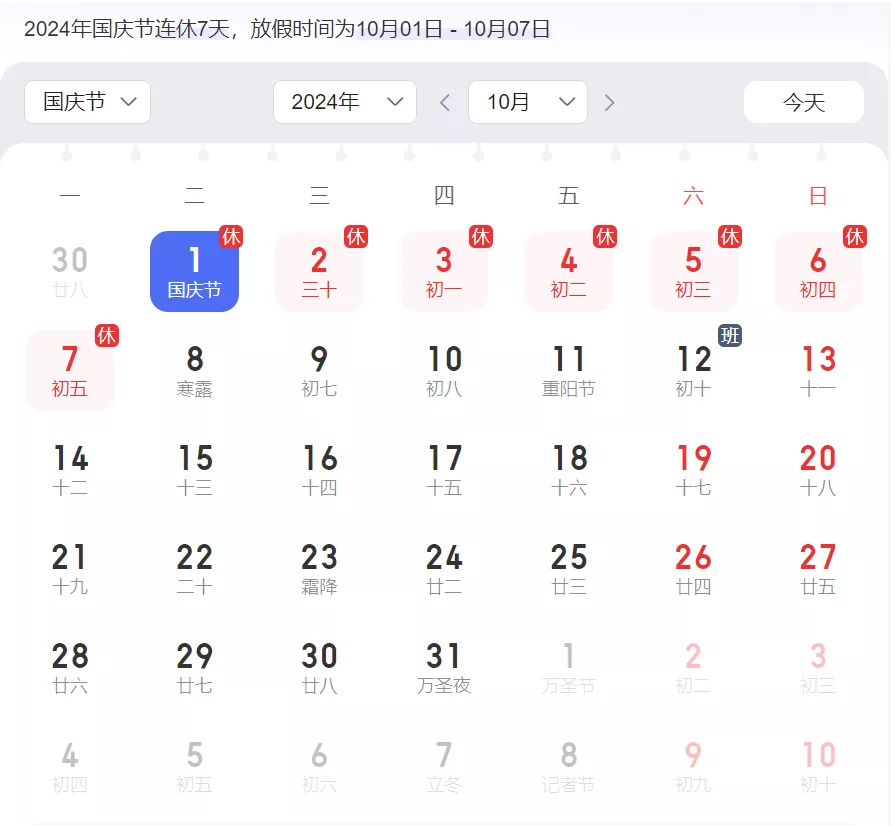
Task: Click the 班 workday badge on October 12
Action: (730, 336)
